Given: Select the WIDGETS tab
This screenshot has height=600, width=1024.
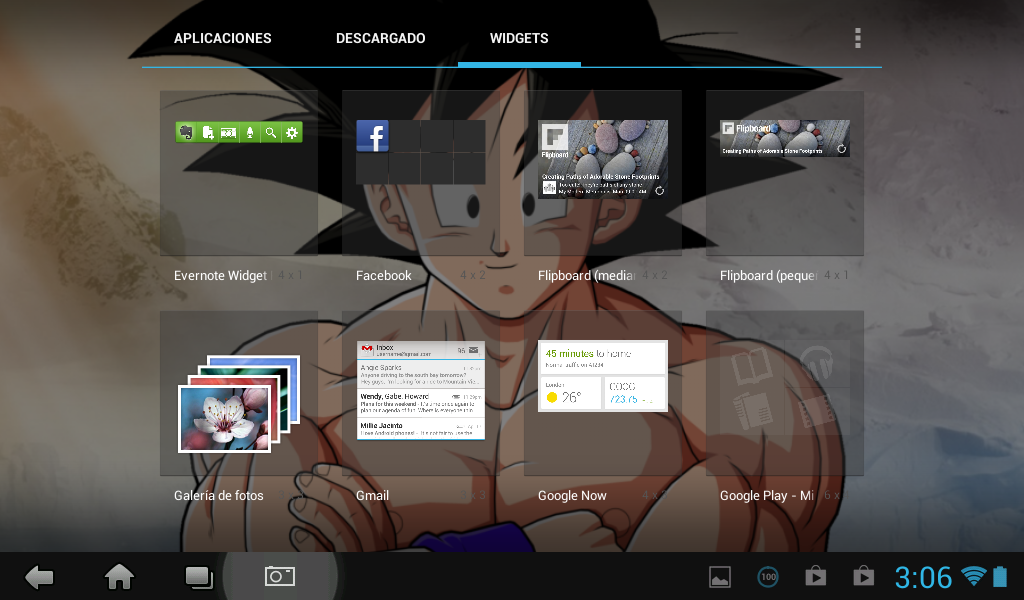Looking at the screenshot, I should pos(519,39).
